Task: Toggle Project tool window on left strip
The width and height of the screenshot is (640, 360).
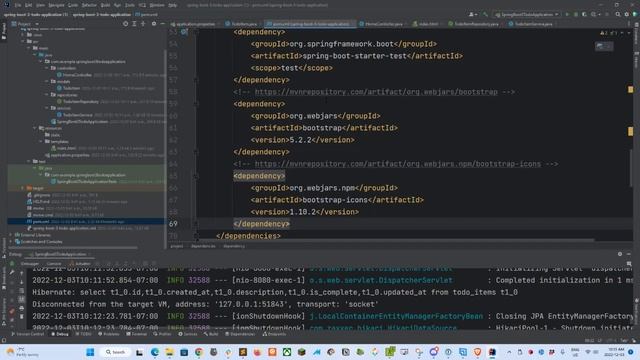Action: tap(4, 31)
